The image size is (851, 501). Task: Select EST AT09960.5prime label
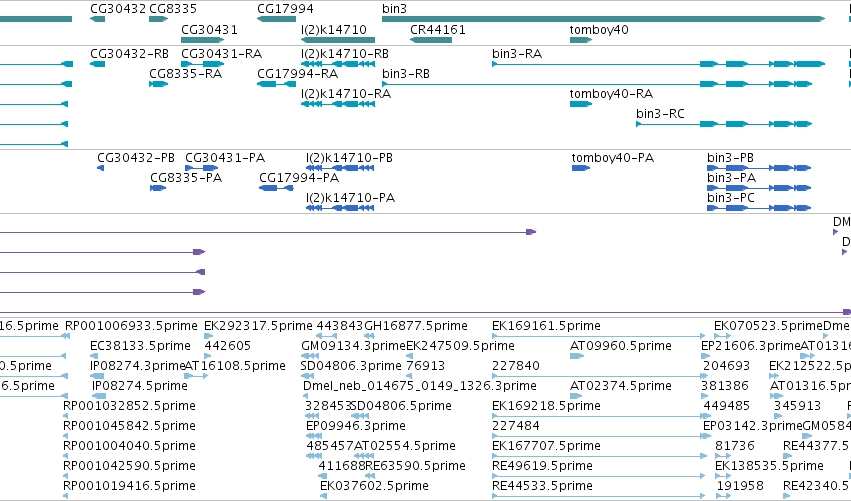620,346
